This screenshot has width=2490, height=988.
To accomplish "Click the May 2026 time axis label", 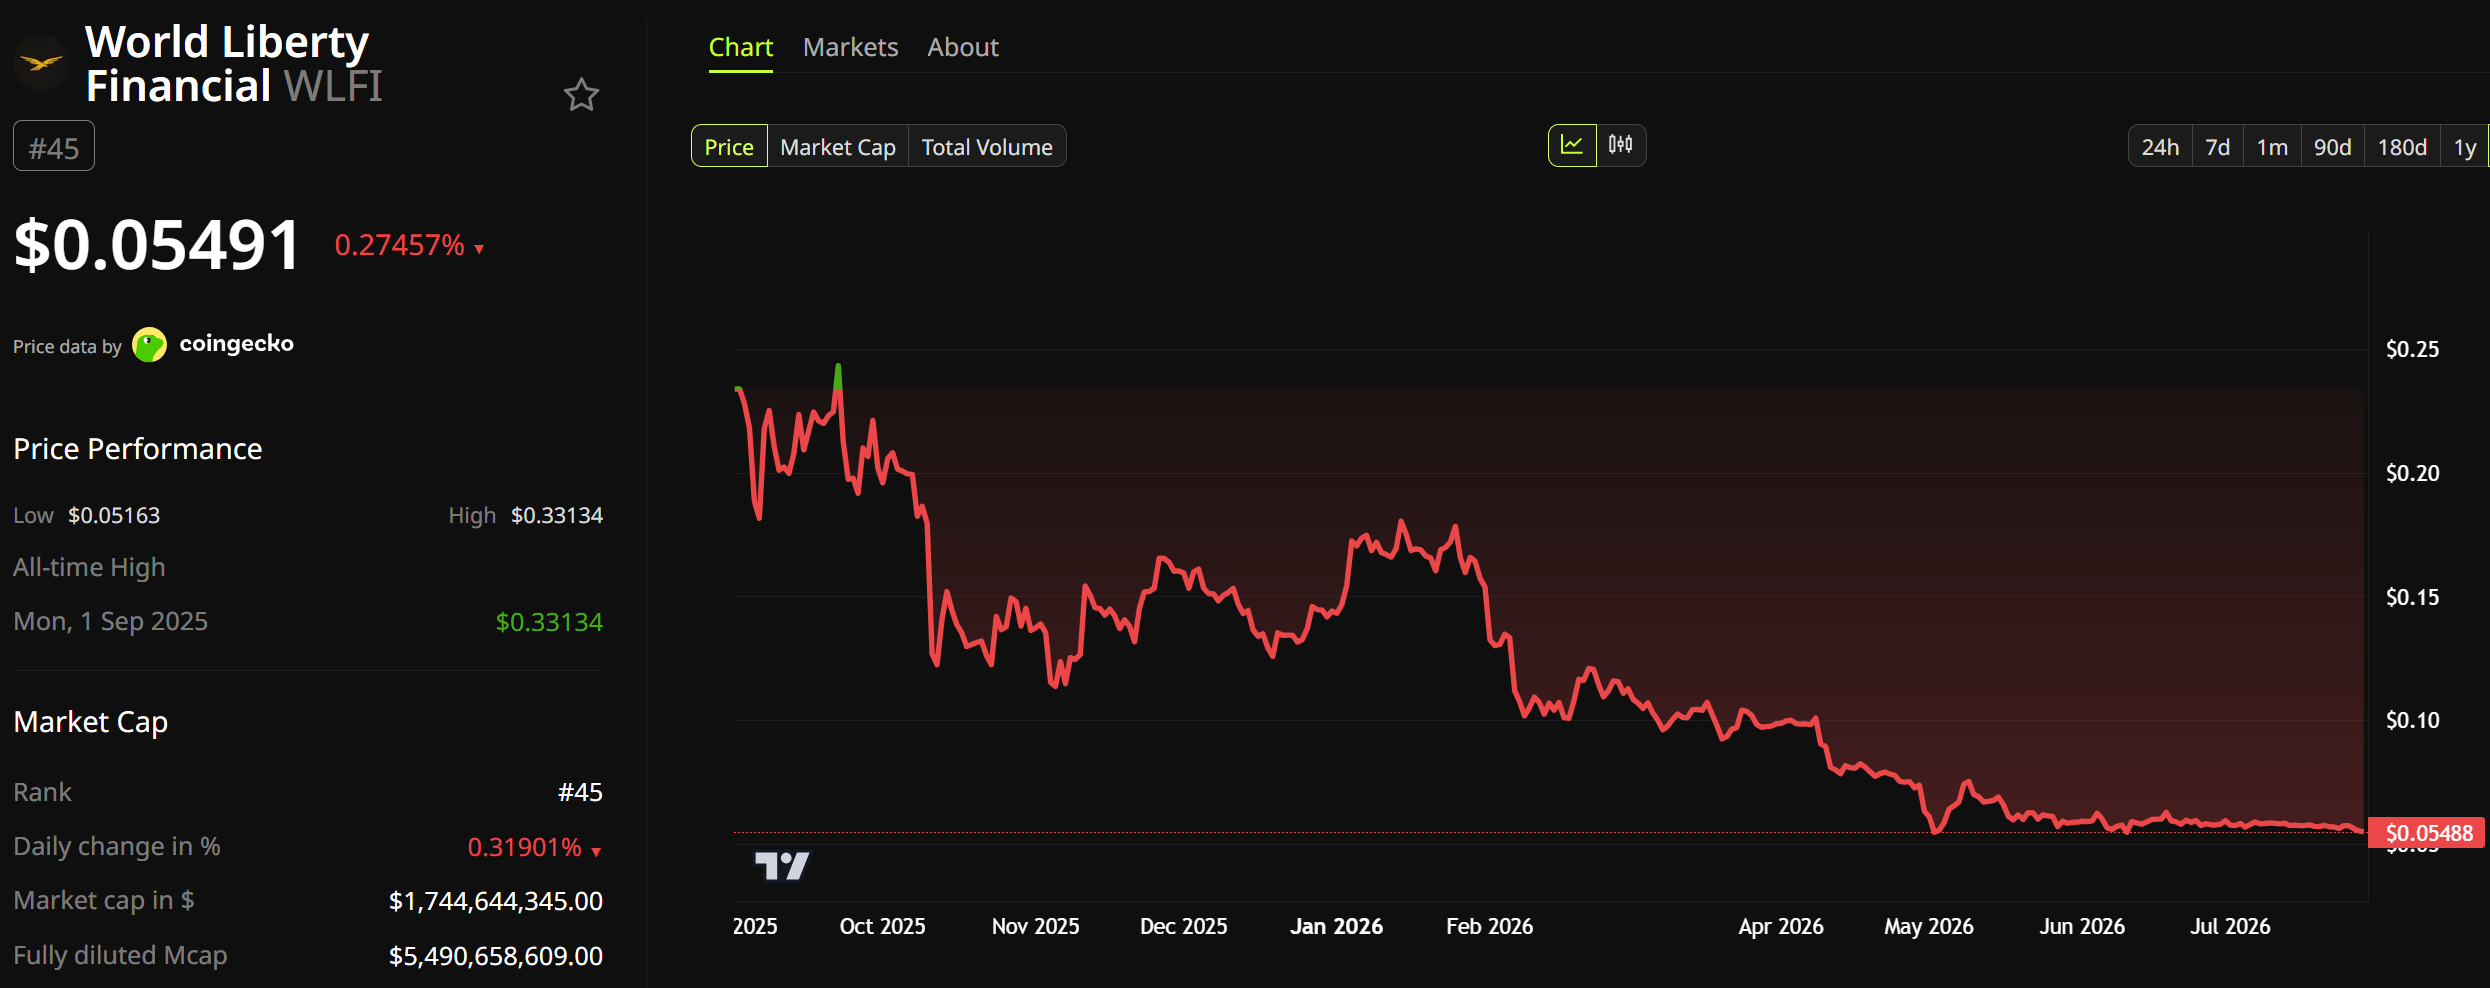I will 1929,926.
